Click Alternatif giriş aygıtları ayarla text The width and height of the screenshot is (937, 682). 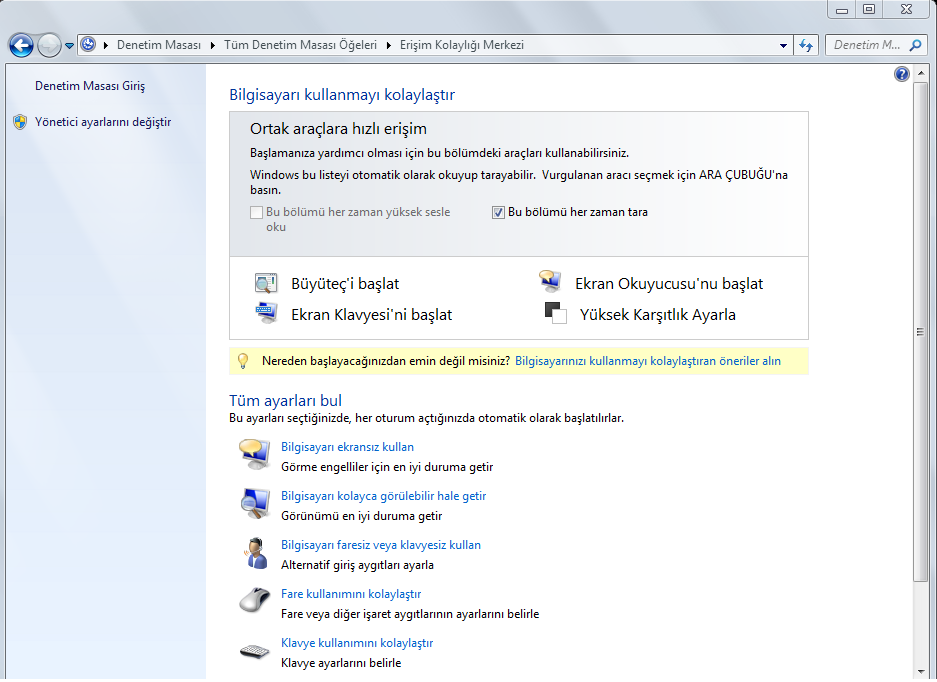pyautogui.click(x=357, y=565)
